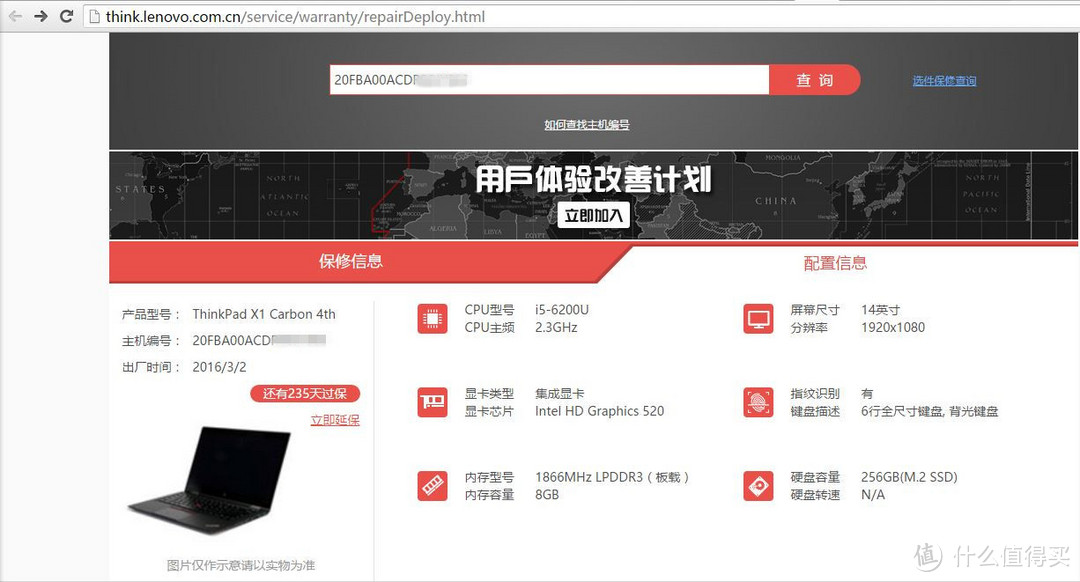
Task: Click the screen monitor icon
Action: (x=758, y=319)
